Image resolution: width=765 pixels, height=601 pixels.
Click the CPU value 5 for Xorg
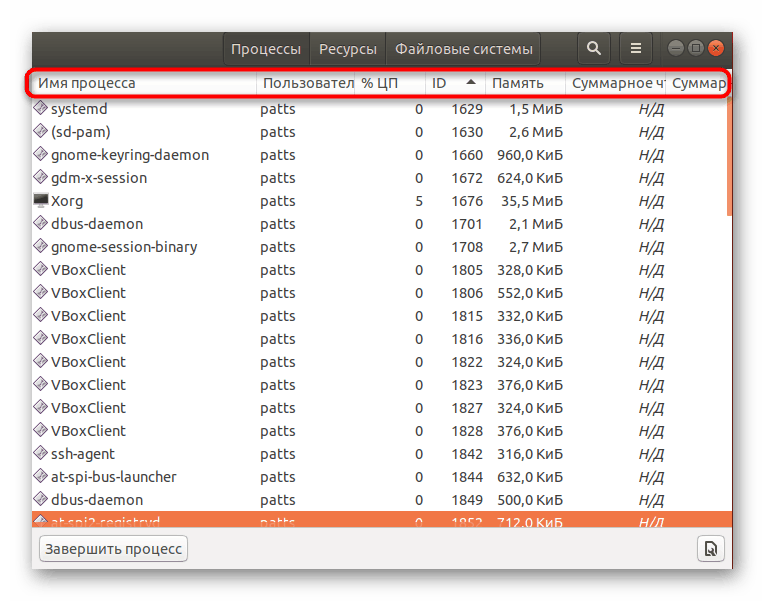419,201
